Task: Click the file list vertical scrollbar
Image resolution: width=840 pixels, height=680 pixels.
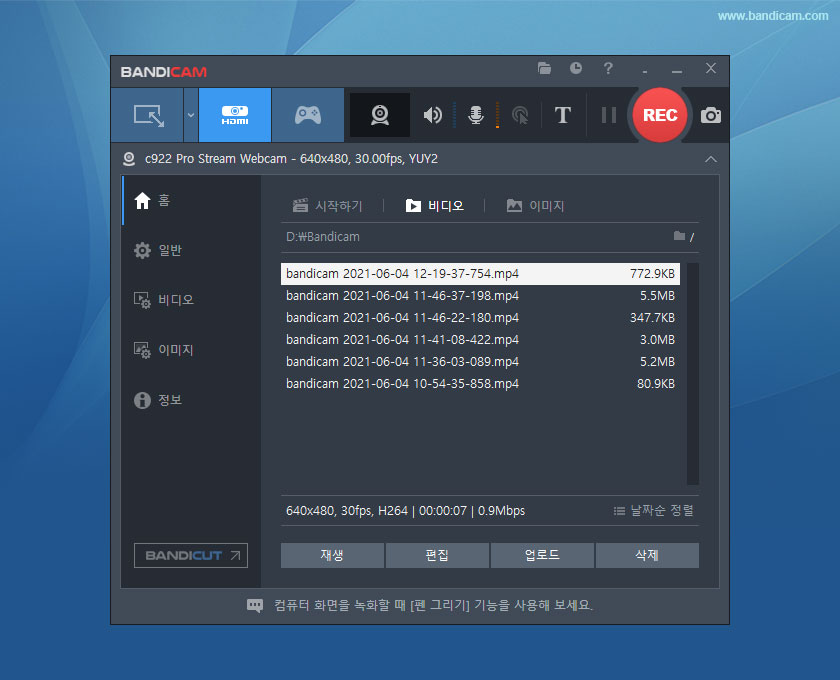Action: 693,373
